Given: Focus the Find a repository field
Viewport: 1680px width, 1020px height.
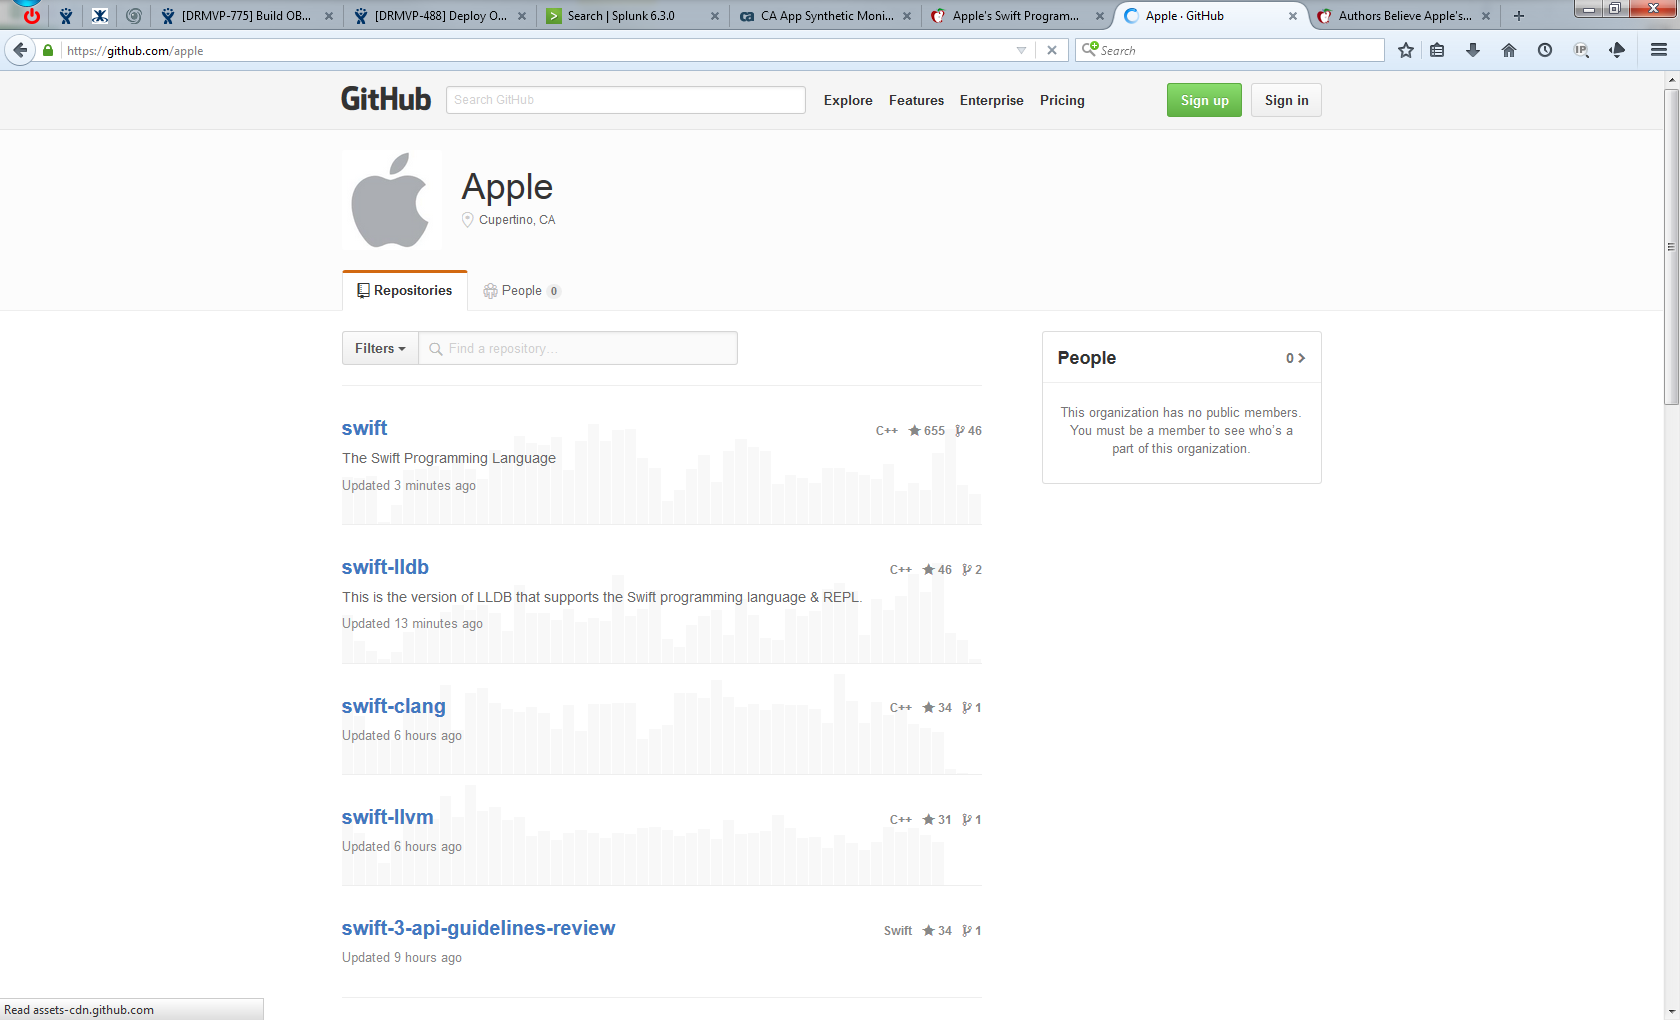Looking at the screenshot, I should click(578, 348).
